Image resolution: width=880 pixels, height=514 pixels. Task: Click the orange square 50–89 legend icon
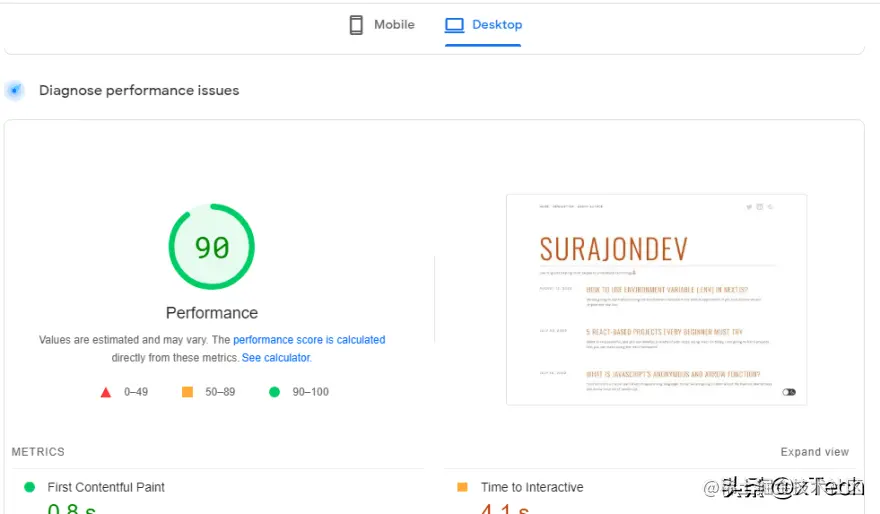tap(187, 392)
